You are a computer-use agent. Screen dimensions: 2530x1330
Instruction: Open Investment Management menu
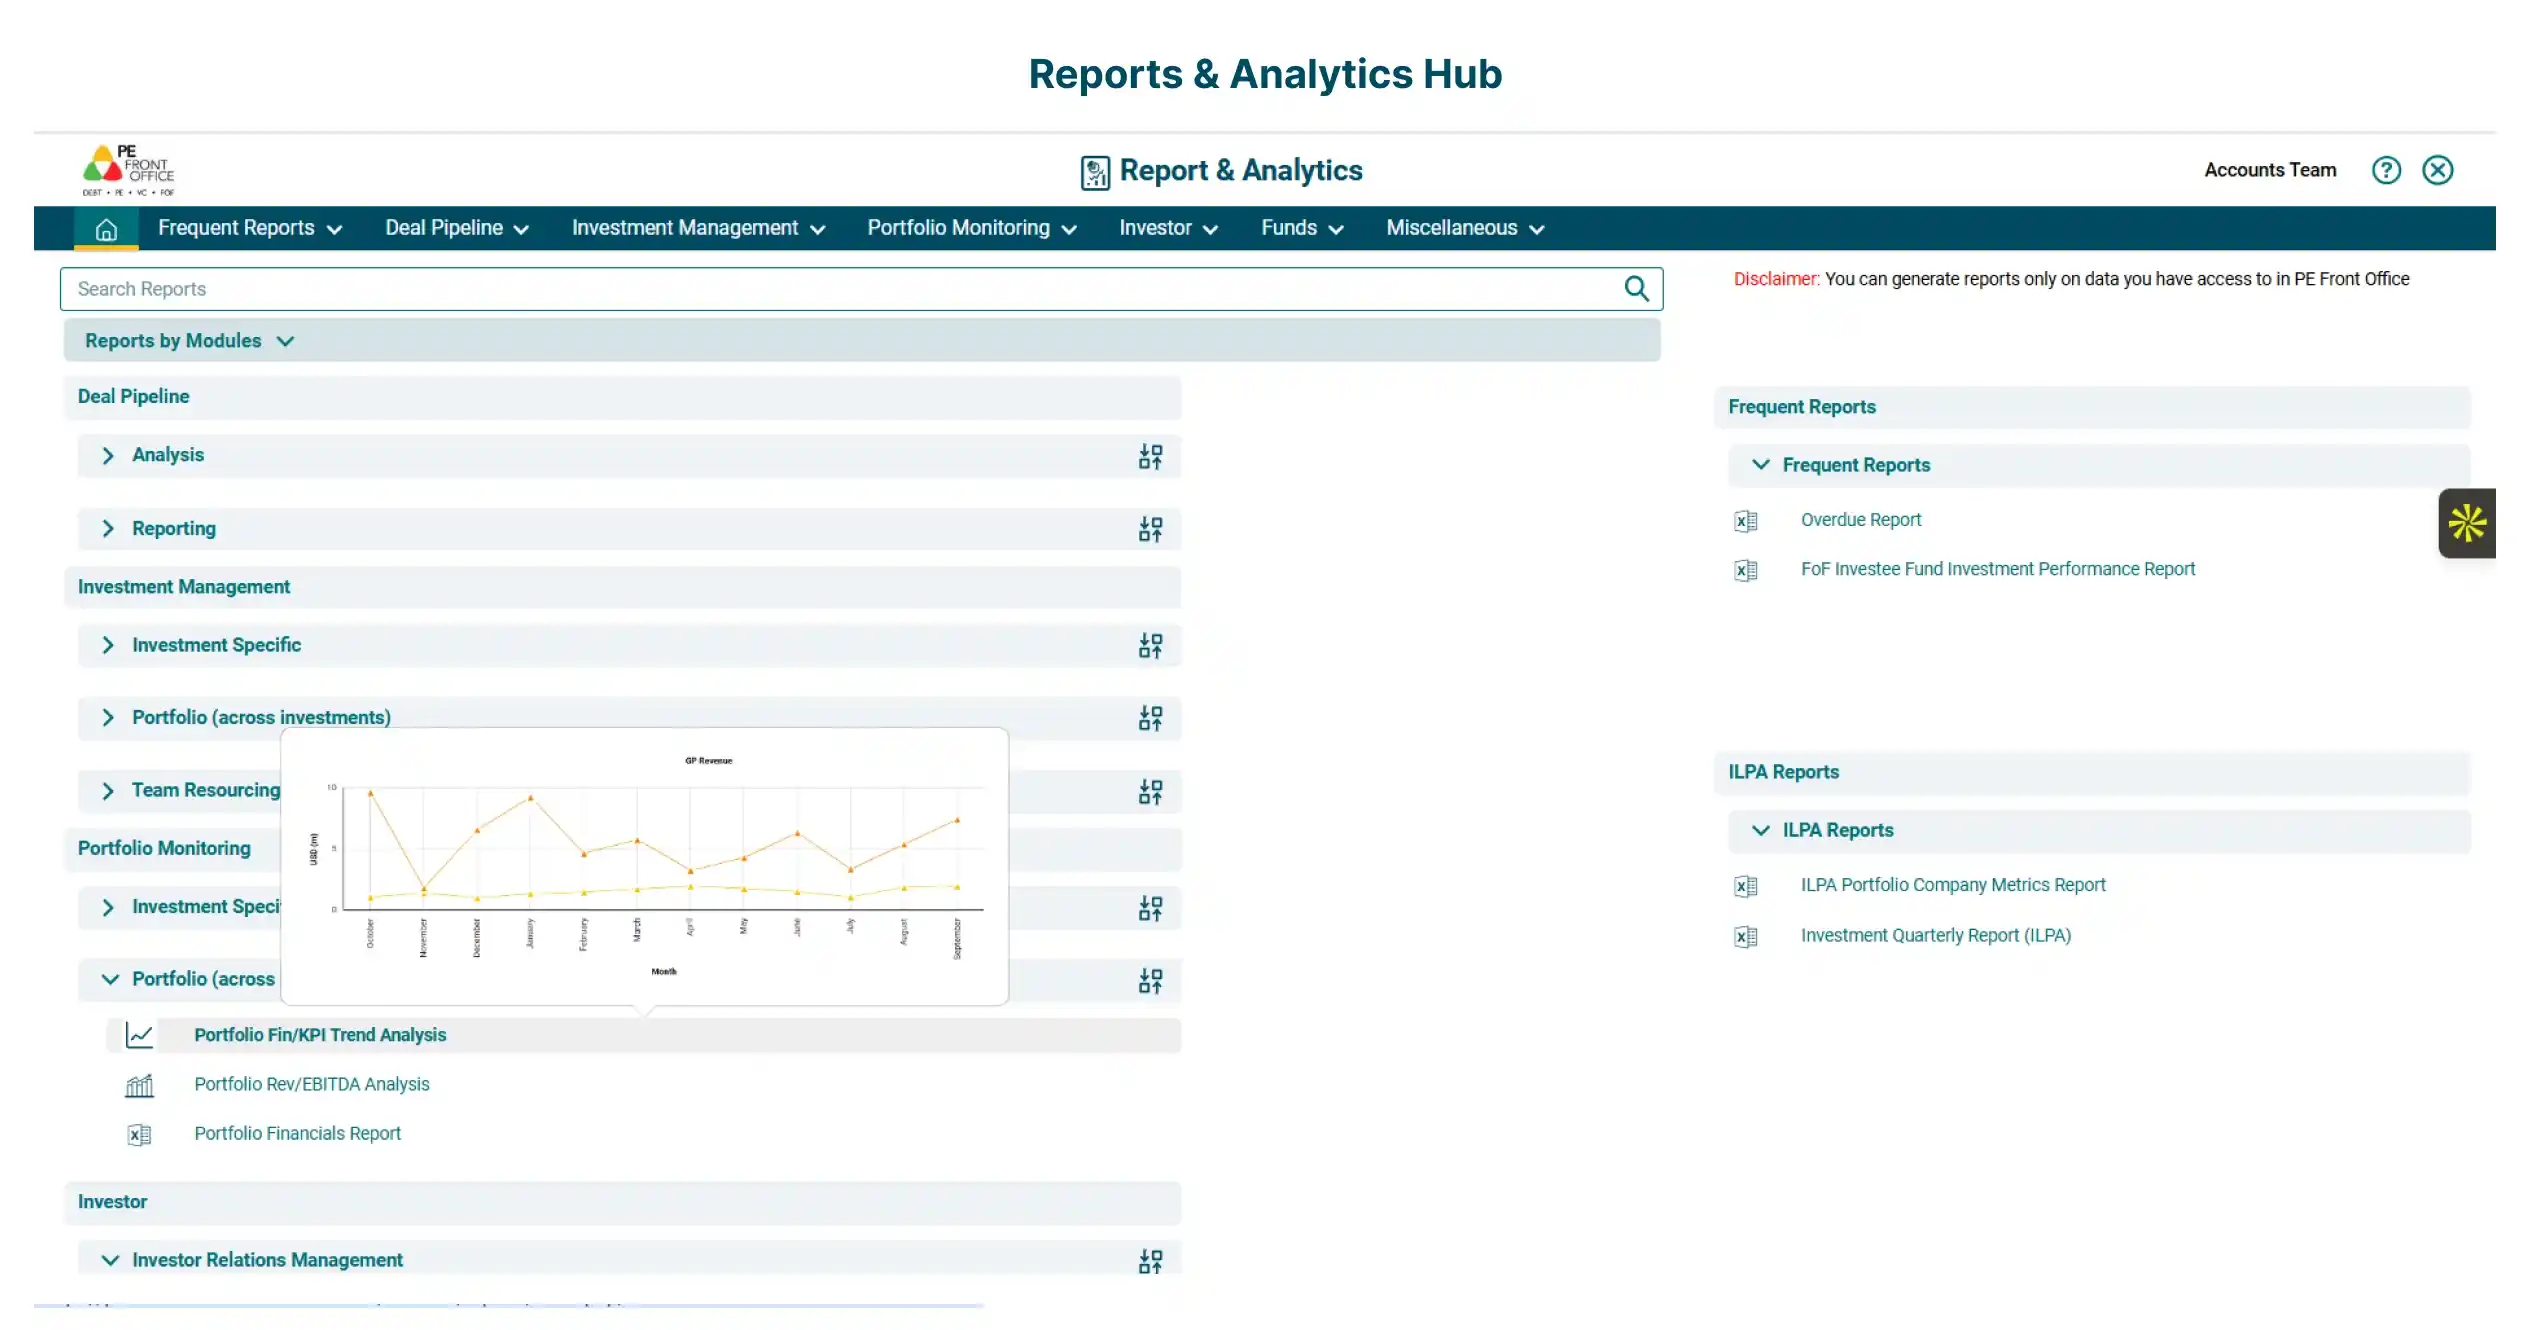(698, 228)
